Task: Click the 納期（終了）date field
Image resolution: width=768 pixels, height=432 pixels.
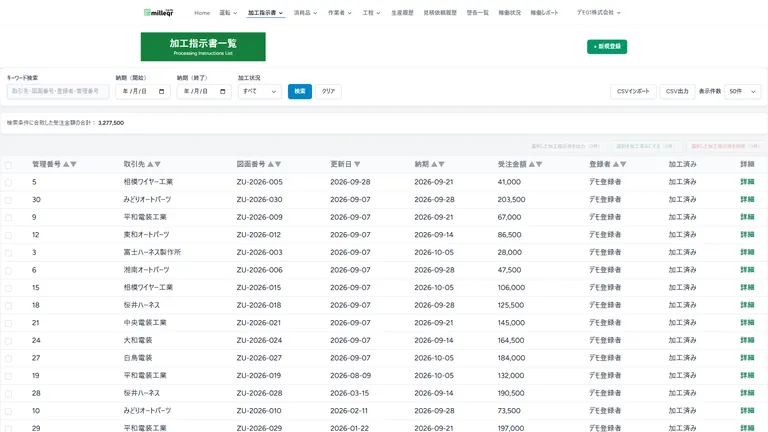Action: pos(204,92)
